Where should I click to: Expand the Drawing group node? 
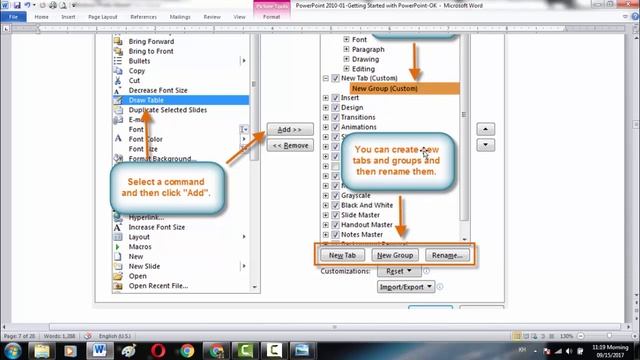coord(346,59)
